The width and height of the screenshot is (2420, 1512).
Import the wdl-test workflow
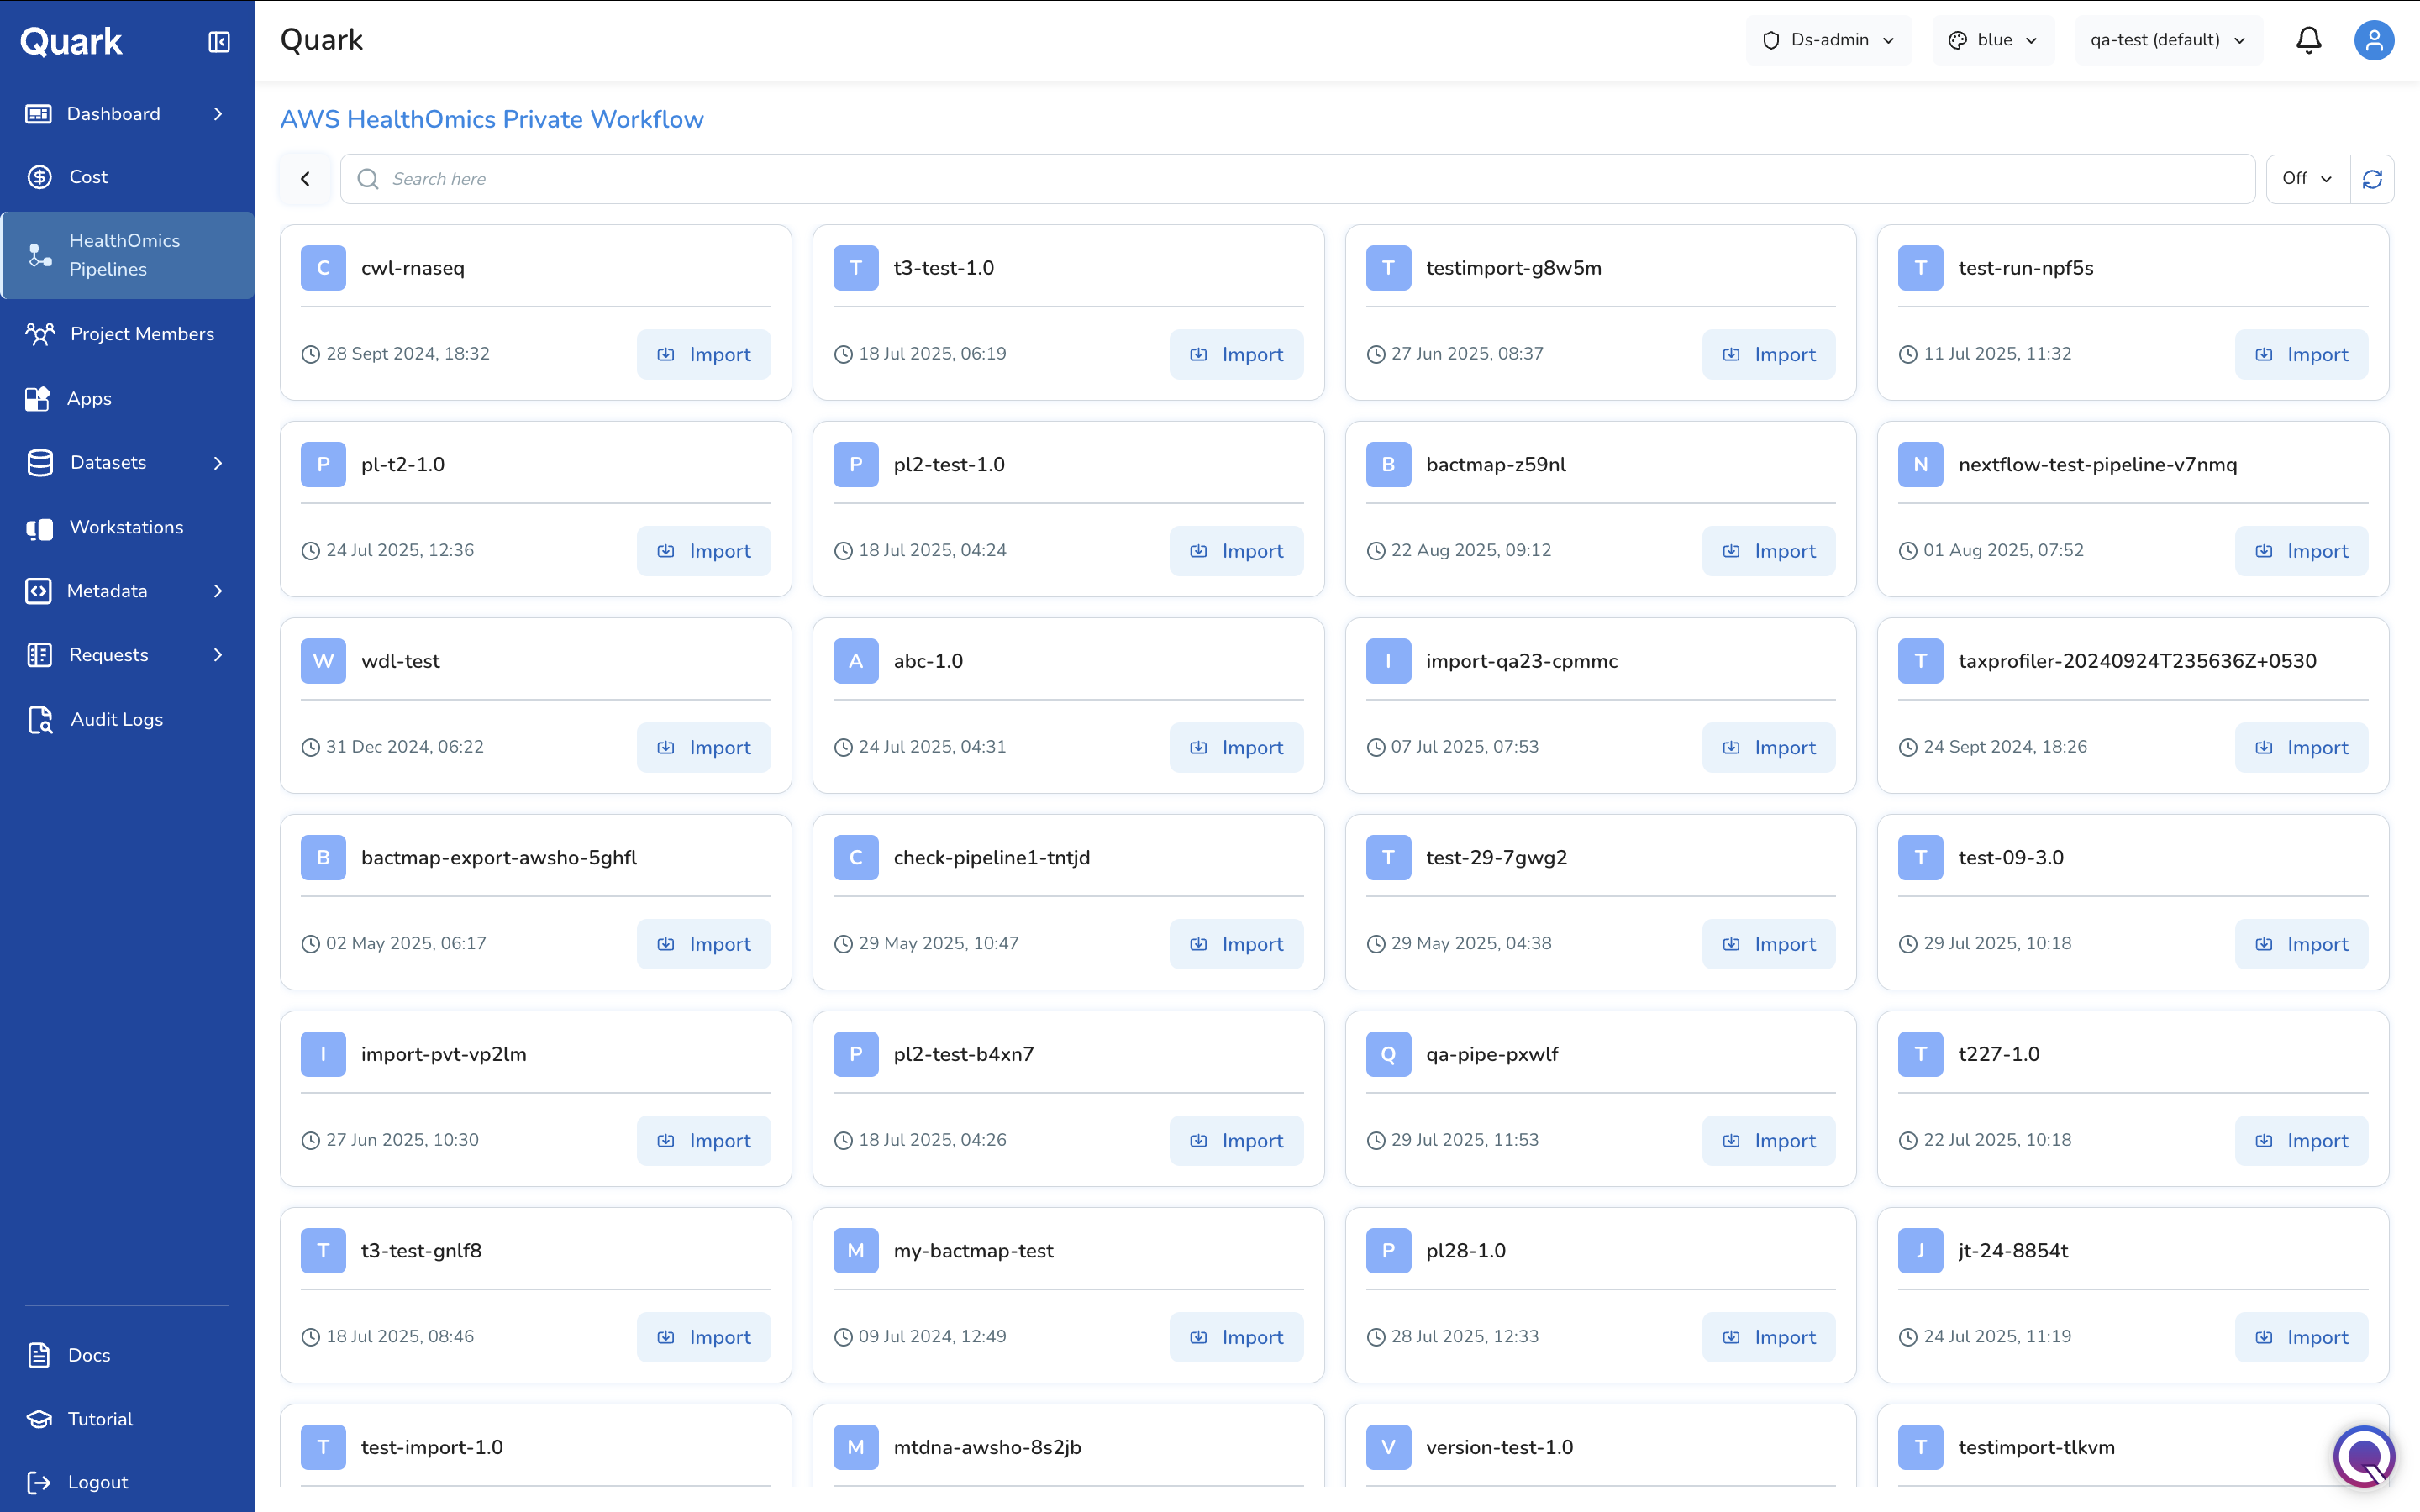click(x=703, y=747)
